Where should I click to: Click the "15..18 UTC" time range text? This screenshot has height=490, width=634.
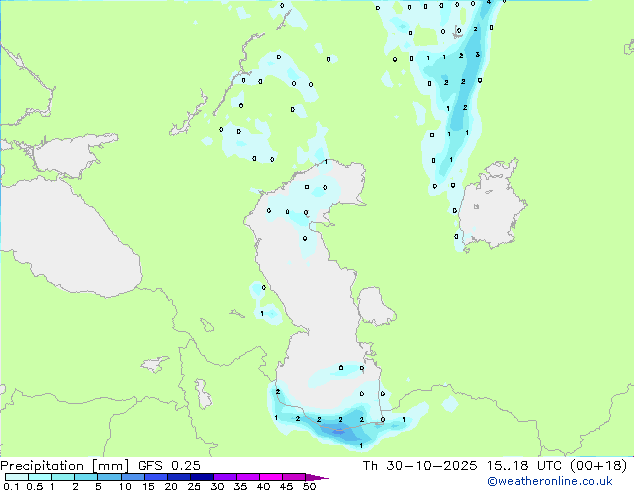[524, 466]
